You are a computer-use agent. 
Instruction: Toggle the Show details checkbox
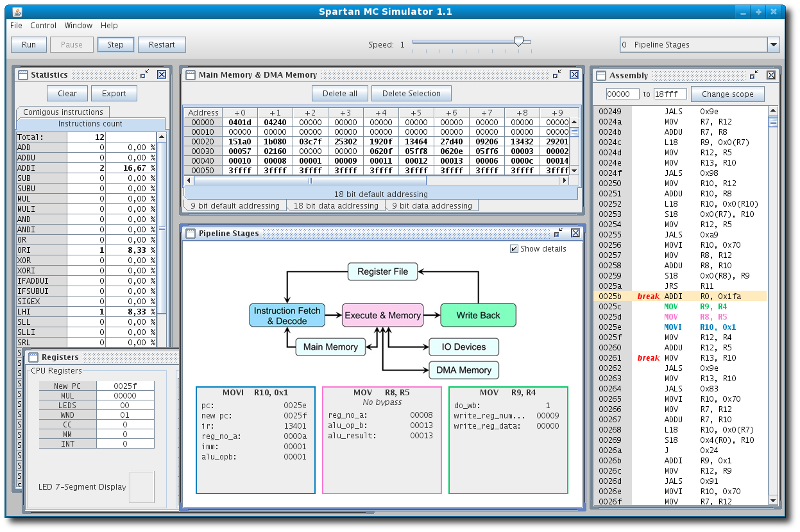514,249
